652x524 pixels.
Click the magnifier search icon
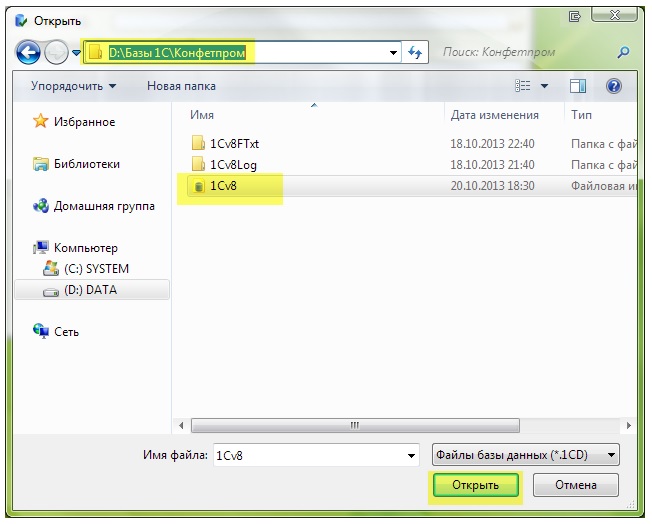point(623,52)
